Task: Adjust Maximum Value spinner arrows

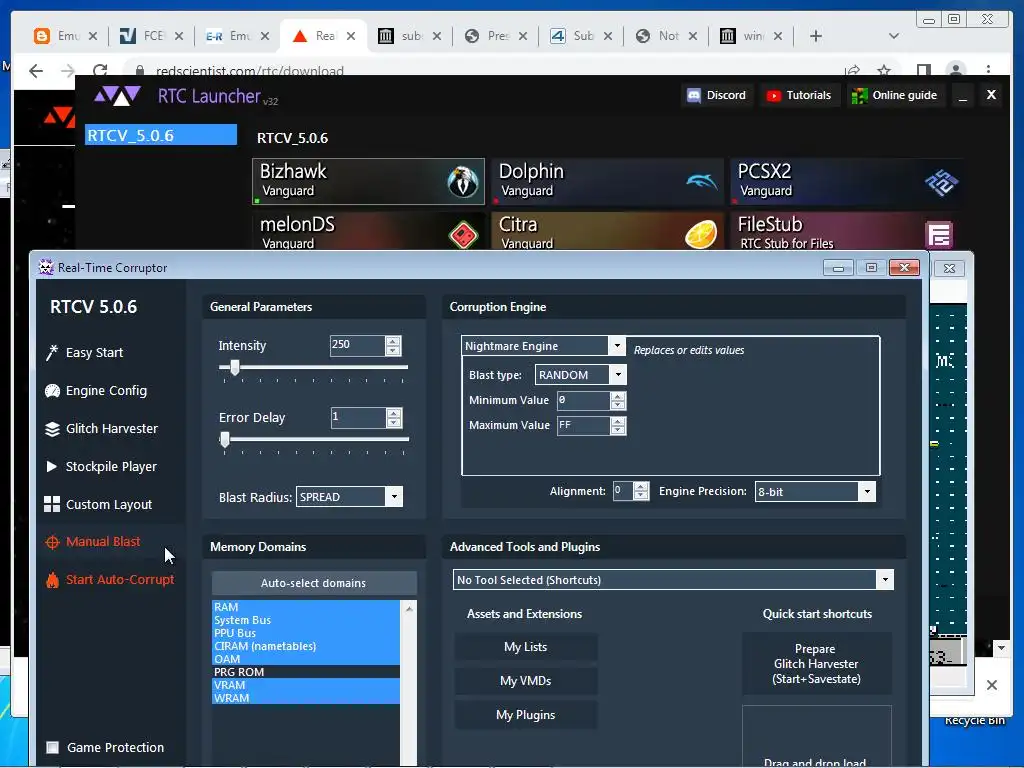Action: [x=617, y=426]
